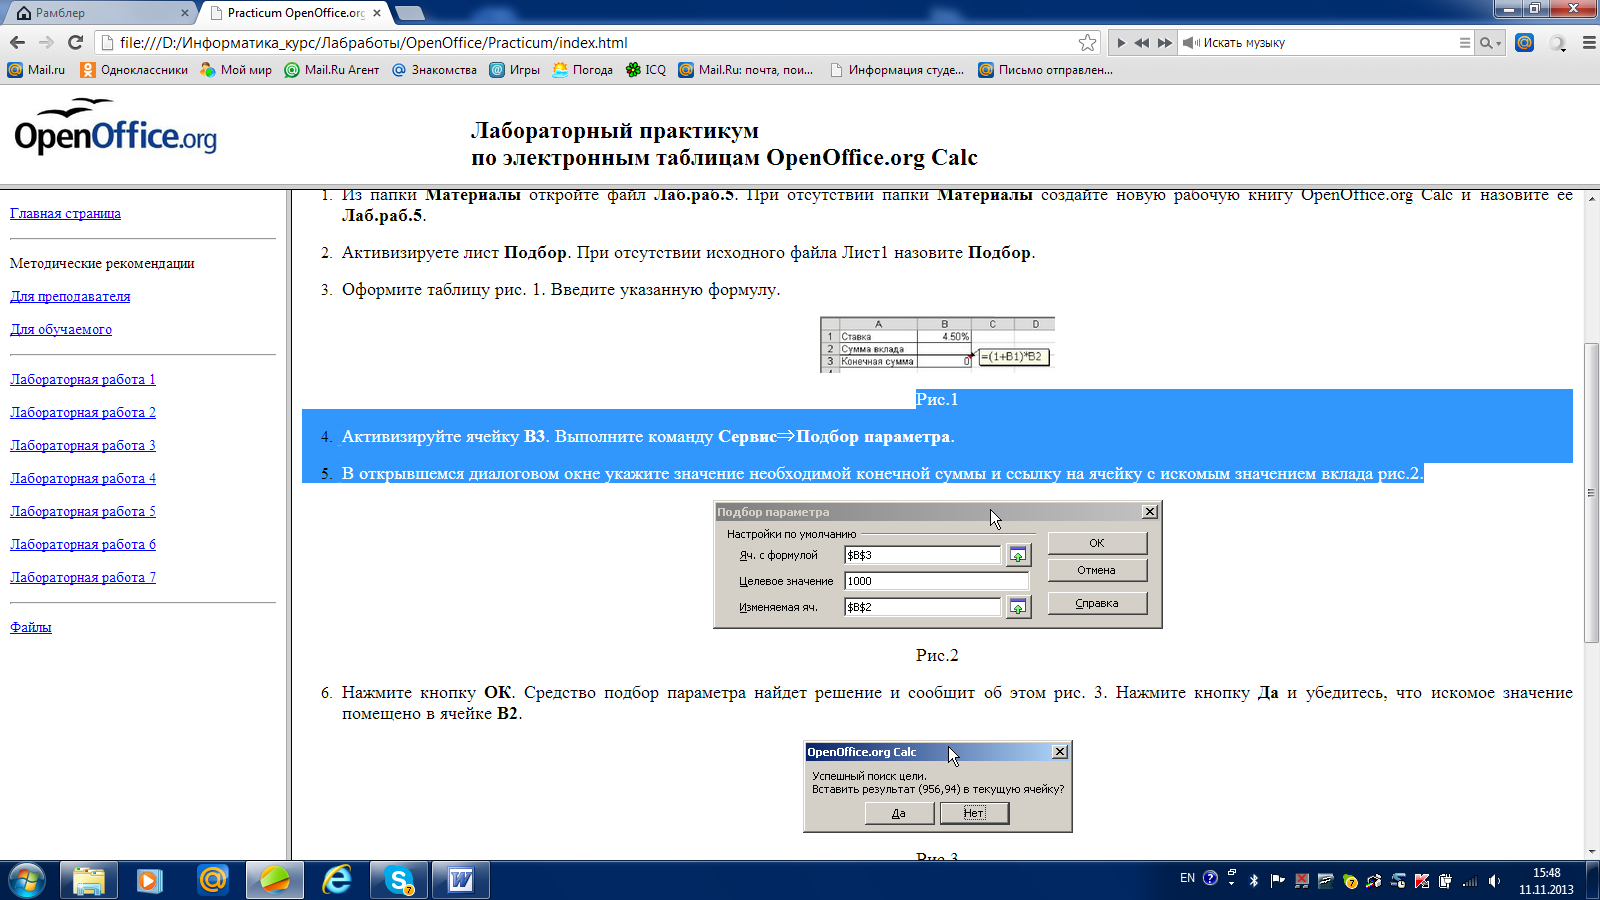
Task: Open a new browser tab
Action: [410, 13]
